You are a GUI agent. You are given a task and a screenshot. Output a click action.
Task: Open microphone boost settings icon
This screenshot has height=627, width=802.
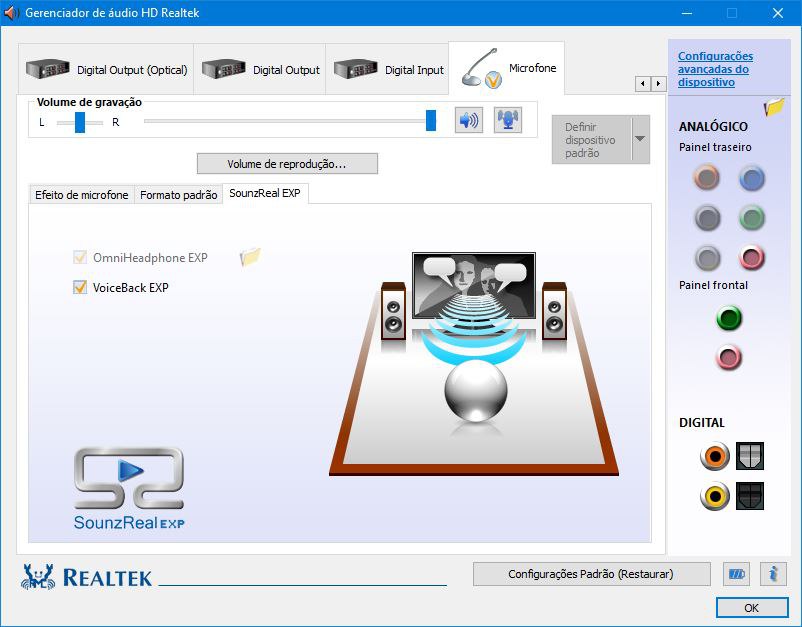click(508, 120)
